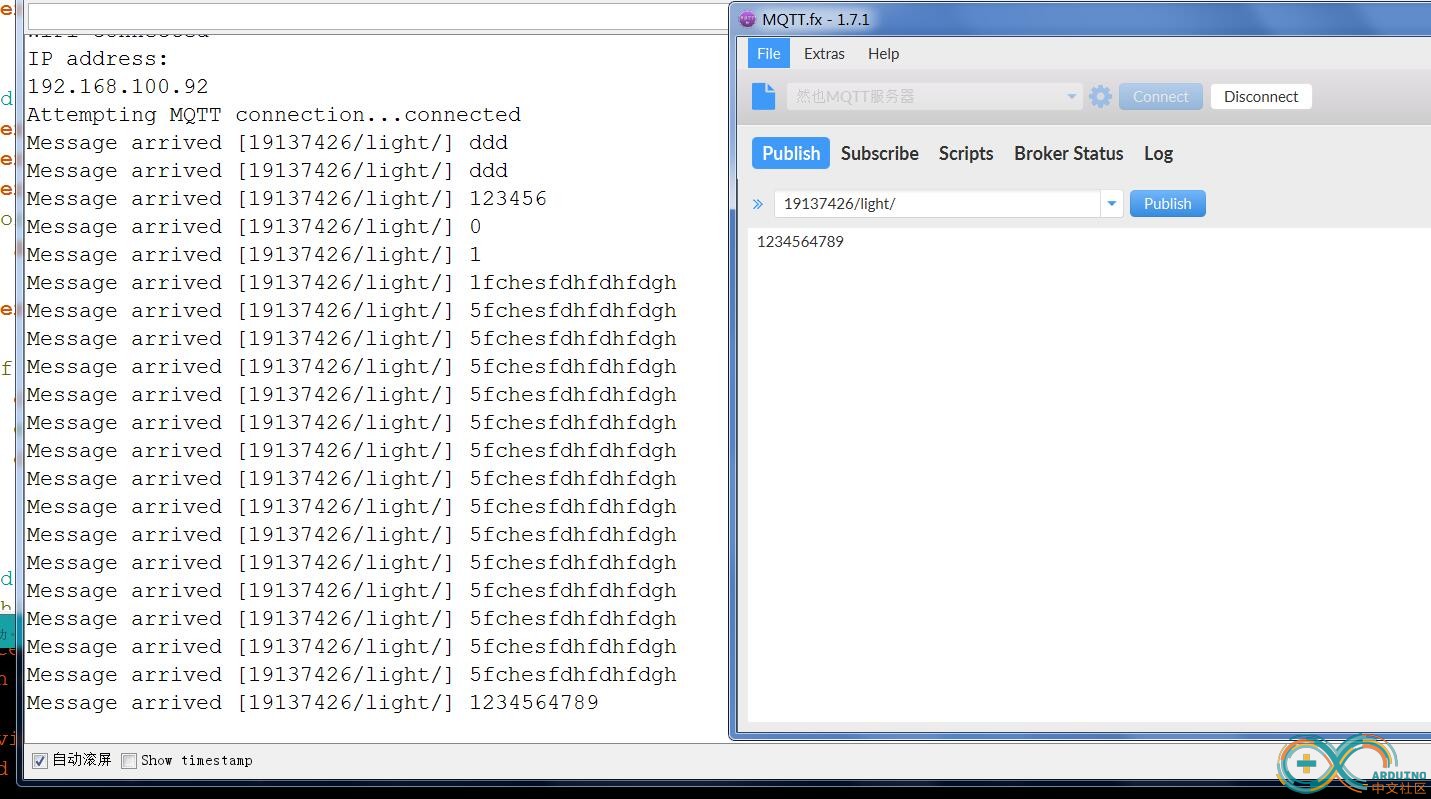Click the serial line ending in 123456
This screenshot has width=1431, height=799.
coord(287,199)
